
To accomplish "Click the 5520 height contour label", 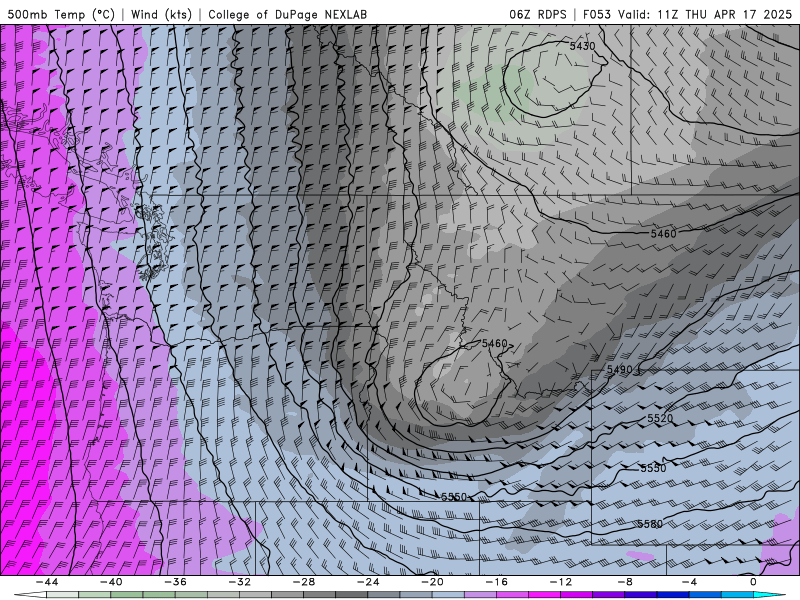I will 660,418.
